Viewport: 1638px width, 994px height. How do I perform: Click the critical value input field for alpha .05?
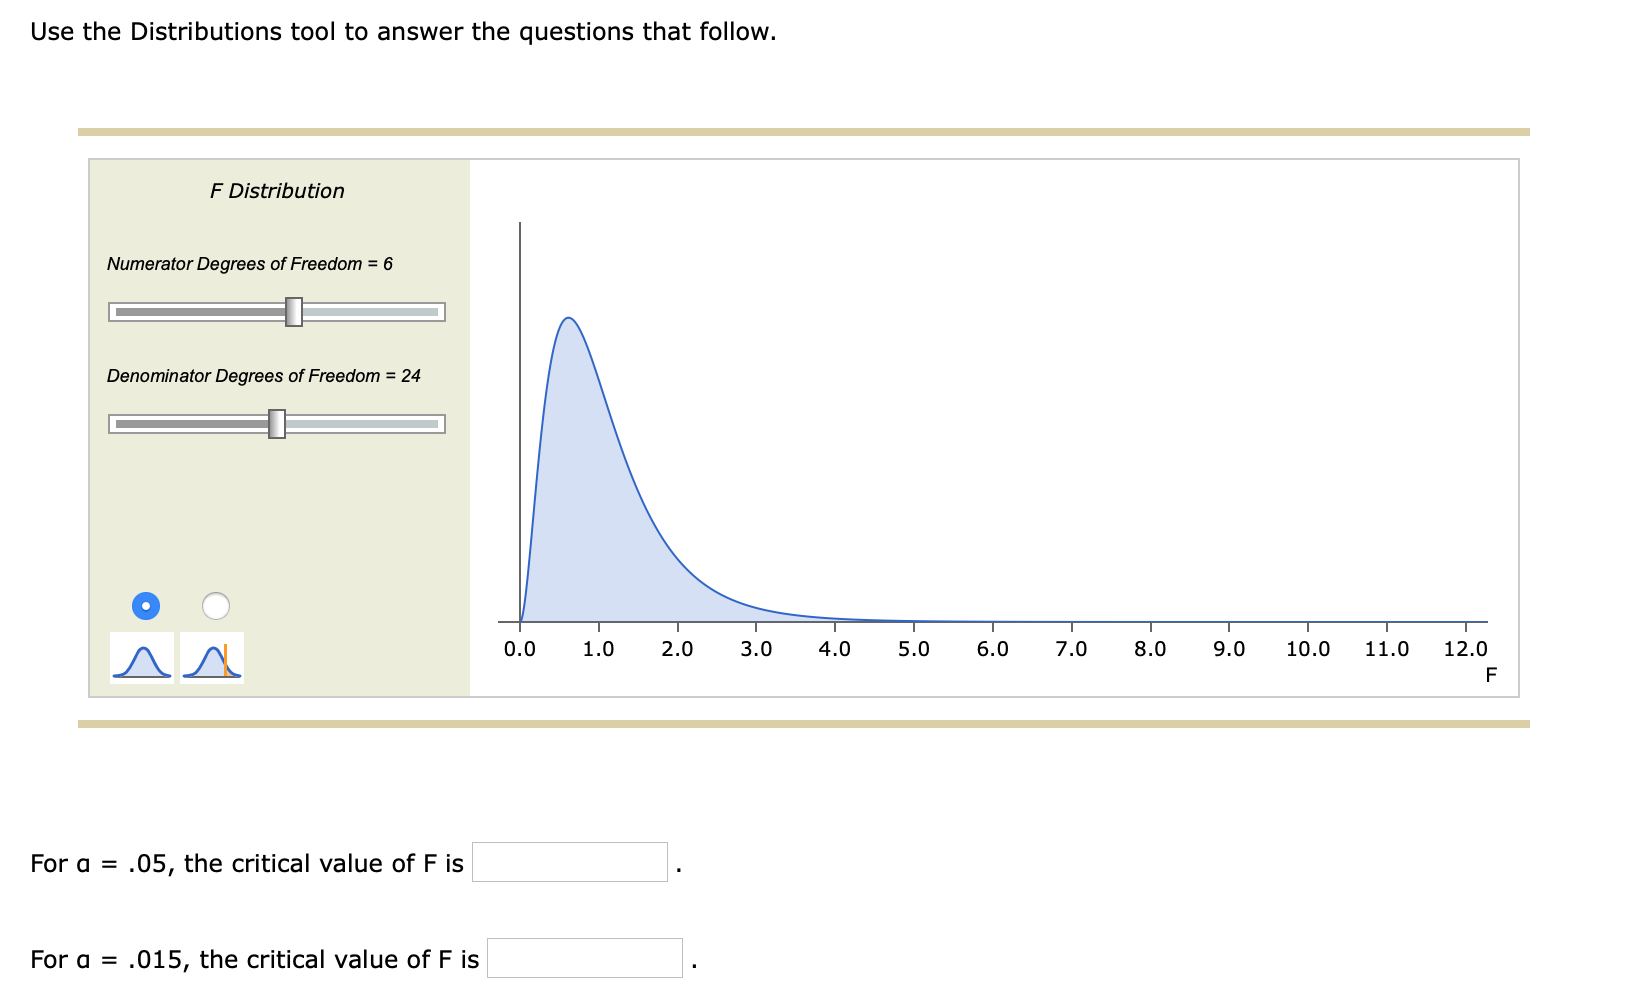pyautogui.click(x=571, y=861)
